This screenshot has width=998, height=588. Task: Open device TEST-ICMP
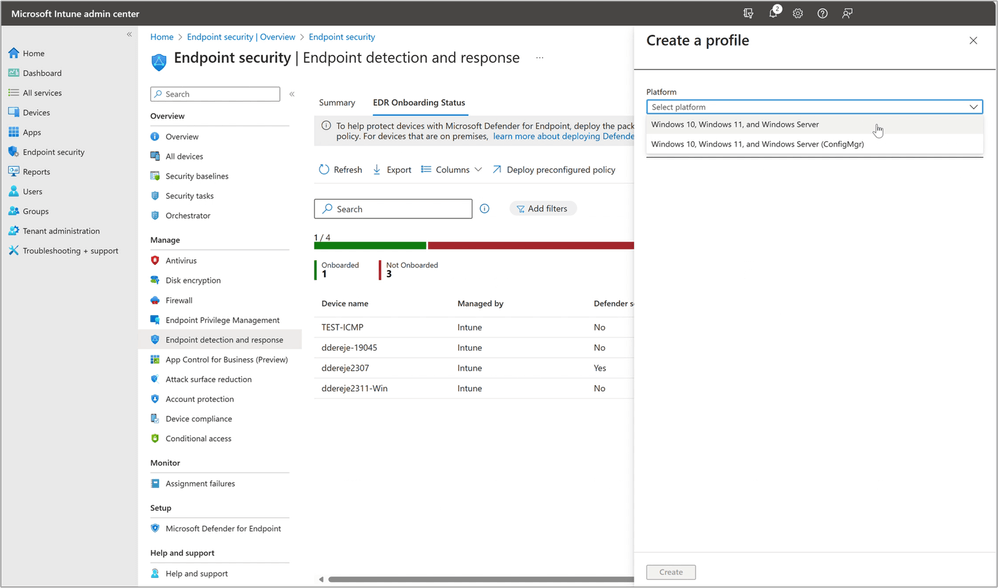[x=342, y=327]
